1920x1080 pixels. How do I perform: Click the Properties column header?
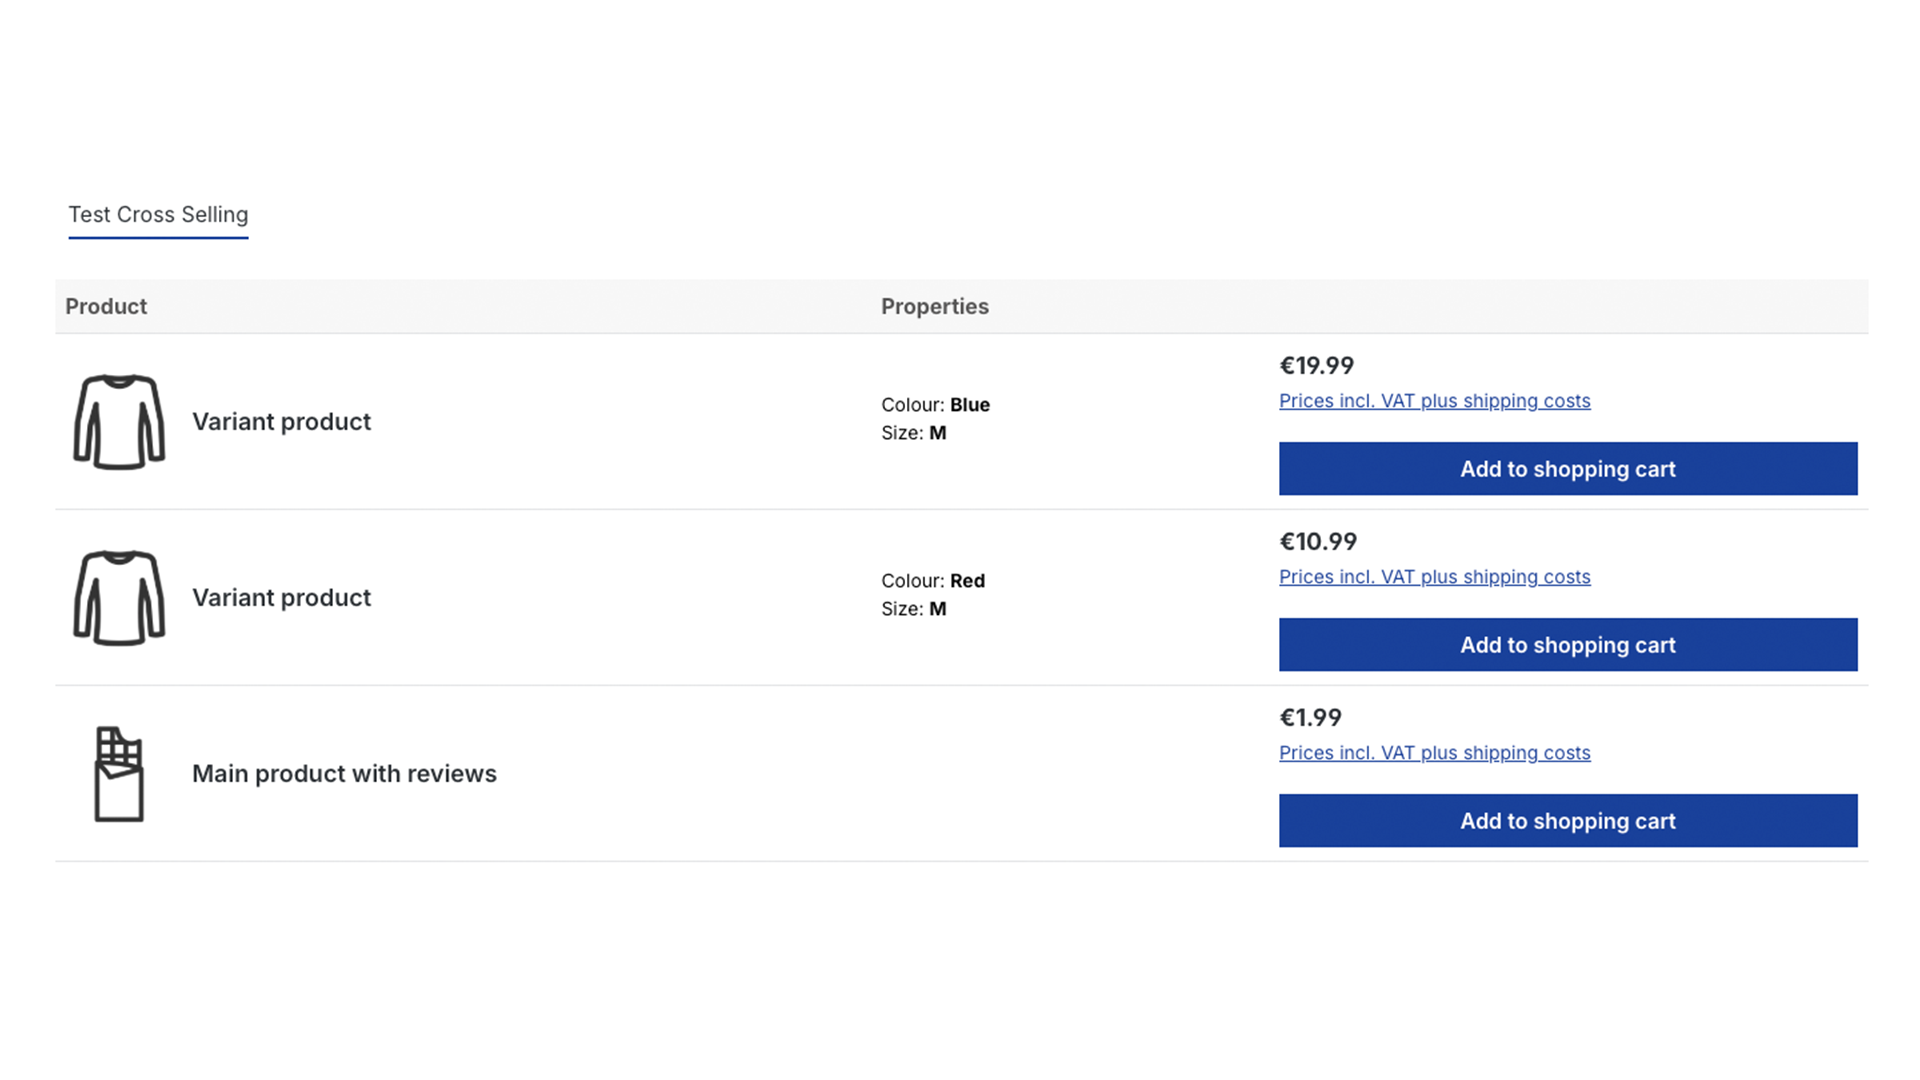pyautogui.click(x=934, y=307)
